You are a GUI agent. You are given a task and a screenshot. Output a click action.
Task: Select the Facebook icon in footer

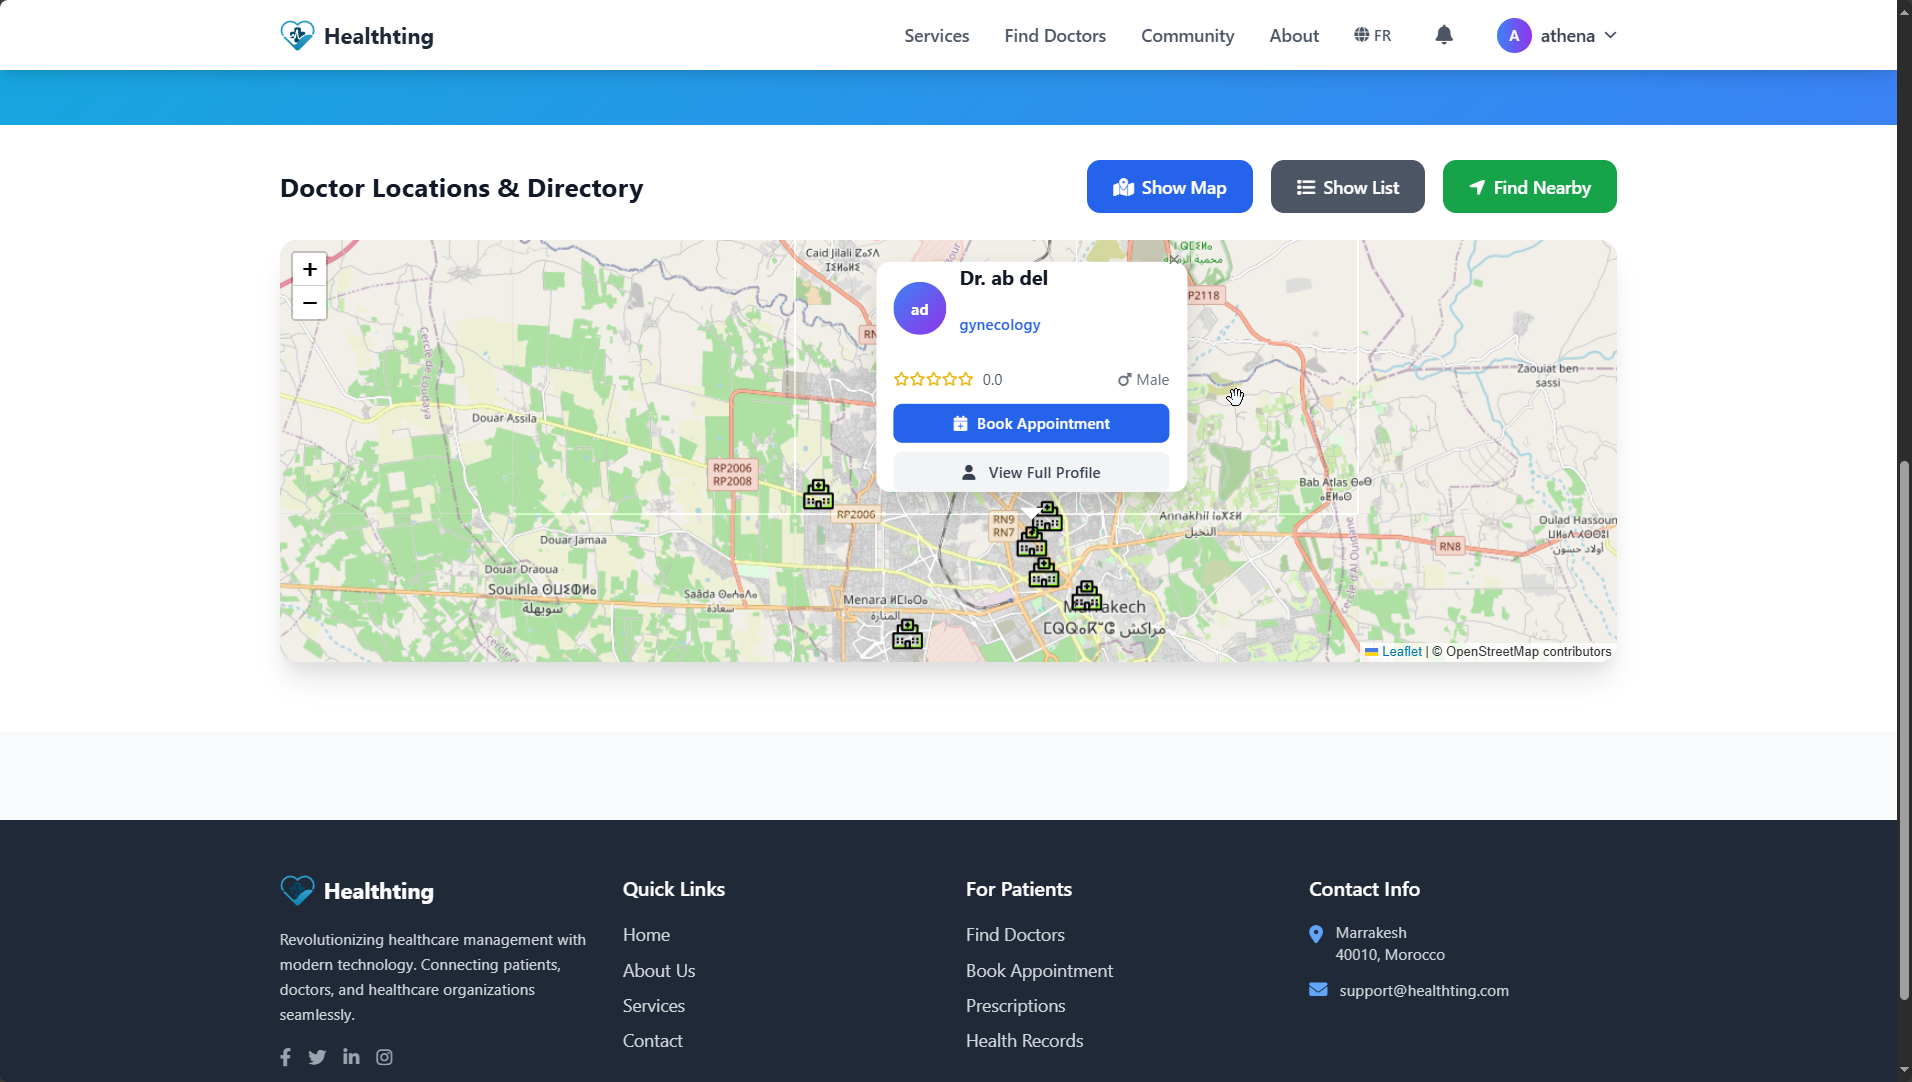tap(285, 1057)
